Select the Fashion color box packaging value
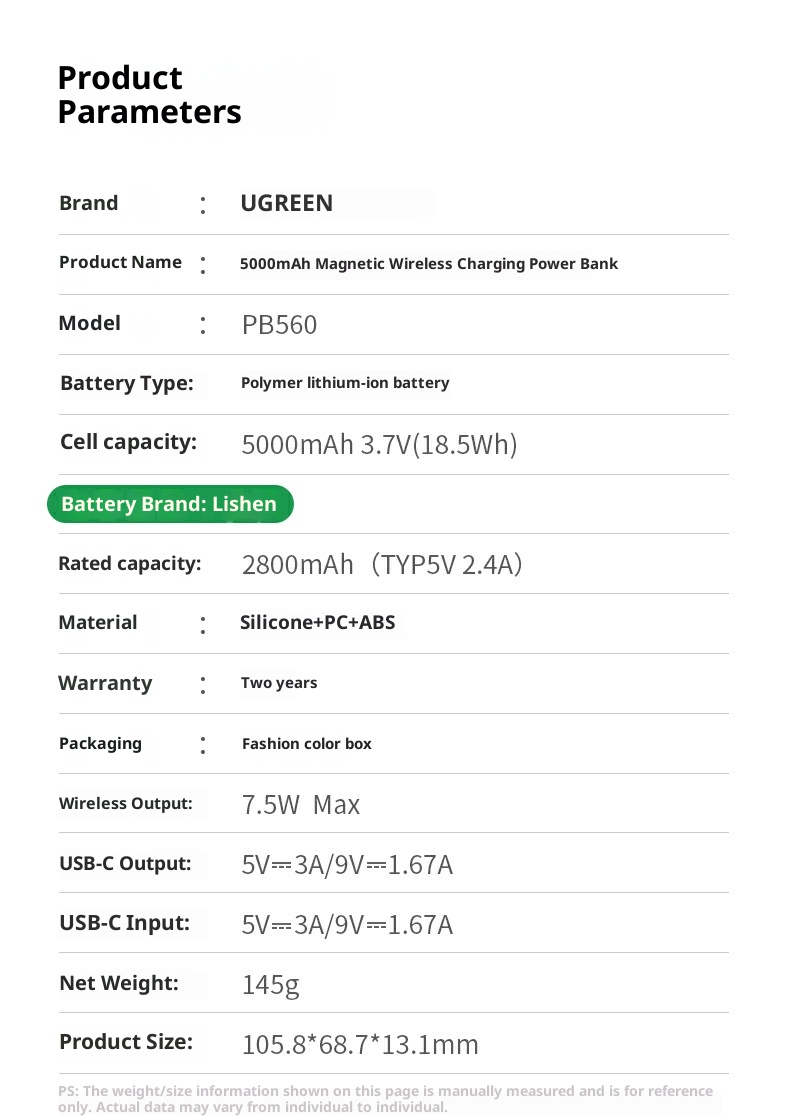Image resolution: width=790 pixels, height=1117 pixels. (306, 744)
